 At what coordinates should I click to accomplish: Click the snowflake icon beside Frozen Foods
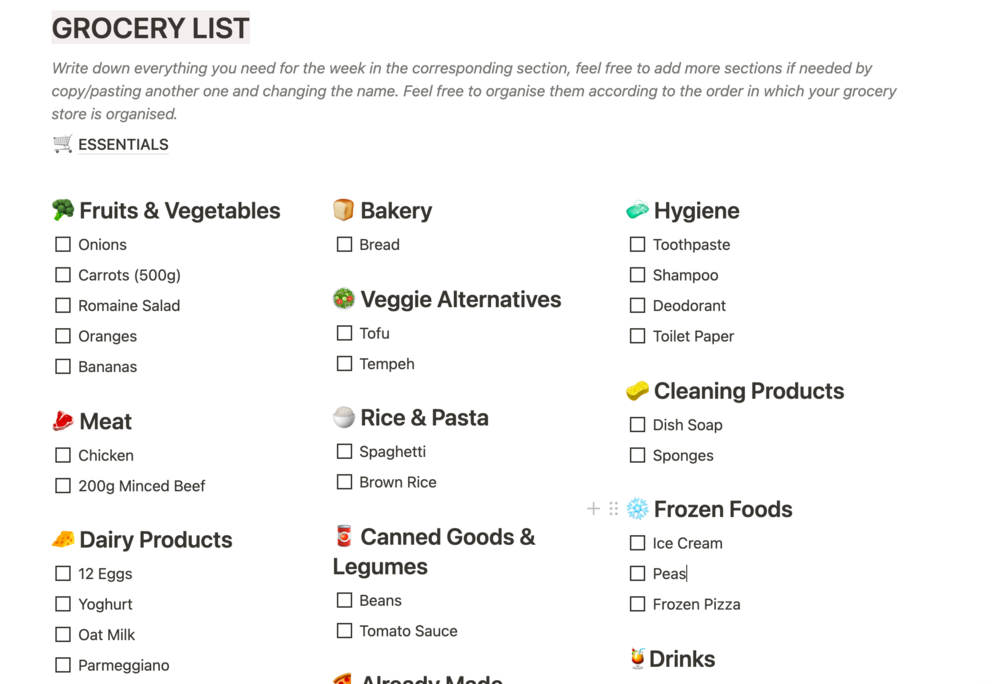[637, 509]
